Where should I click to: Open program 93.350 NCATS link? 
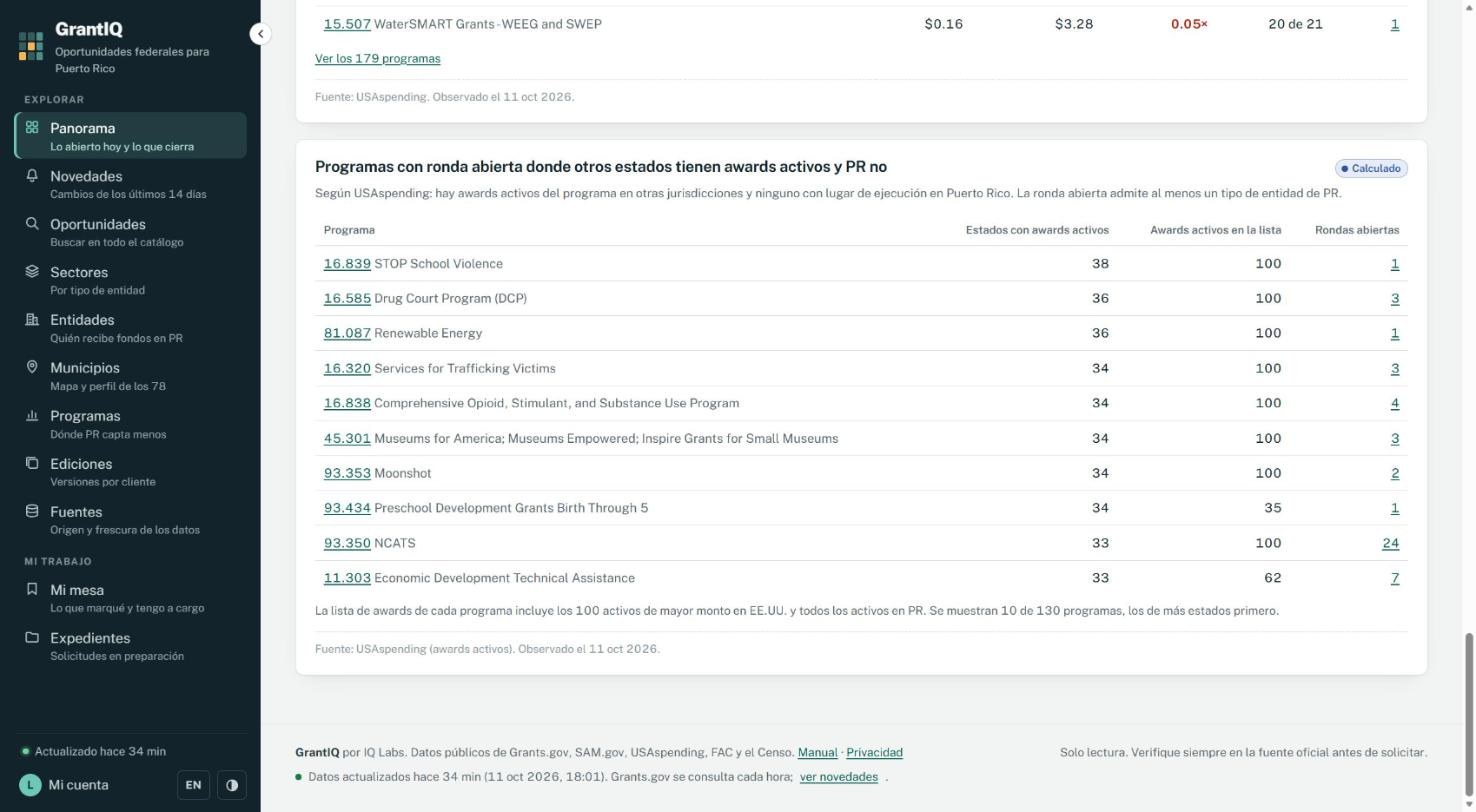[x=347, y=543]
